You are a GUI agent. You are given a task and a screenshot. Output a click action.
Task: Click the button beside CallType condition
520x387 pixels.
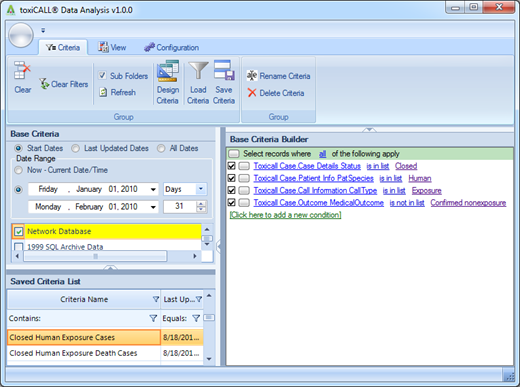244,190
